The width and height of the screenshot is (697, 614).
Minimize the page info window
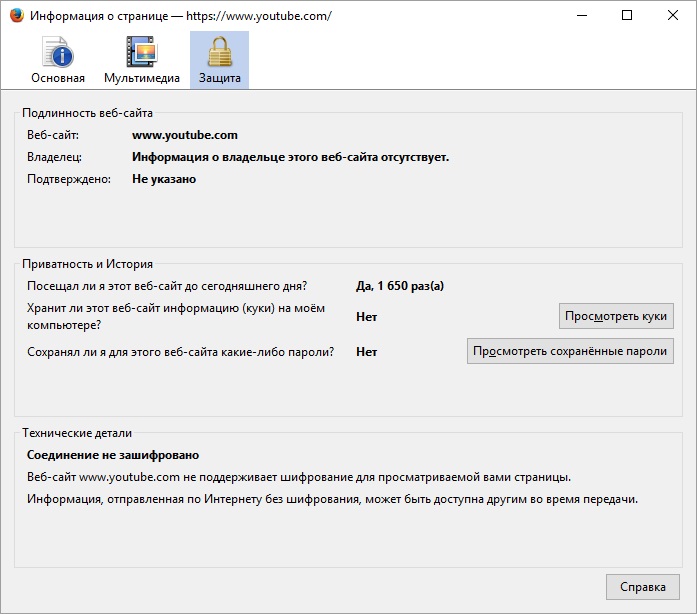click(x=582, y=16)
